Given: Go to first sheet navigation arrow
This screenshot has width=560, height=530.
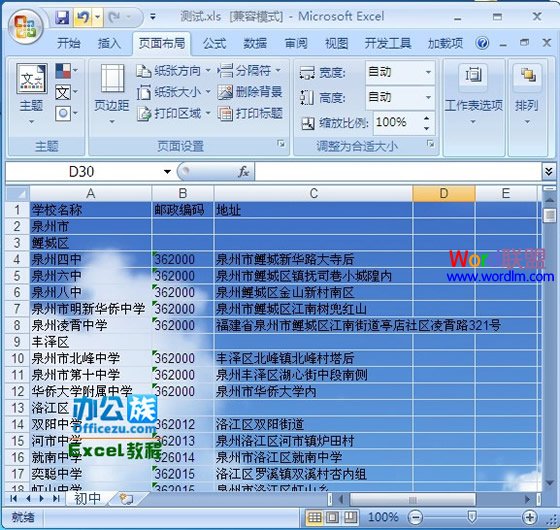Looking at the screenshot, I should (14, 499).
